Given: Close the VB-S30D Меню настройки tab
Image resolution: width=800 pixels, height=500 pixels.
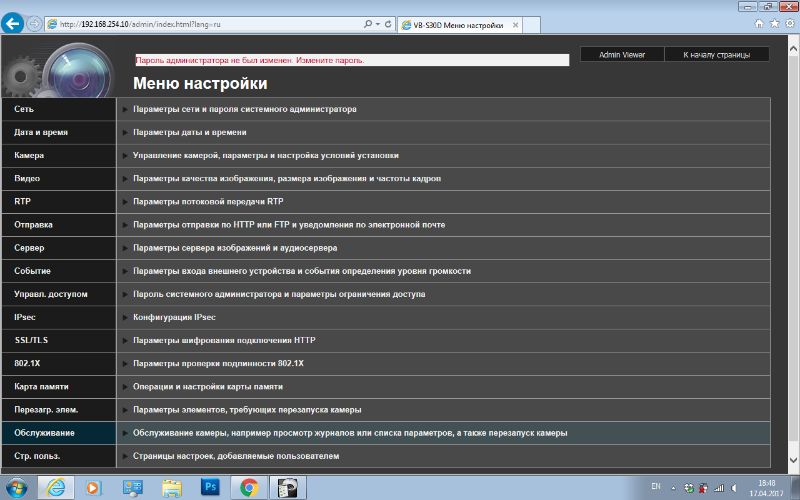Looking at the screenshot, I should click(x=515, y=25).
